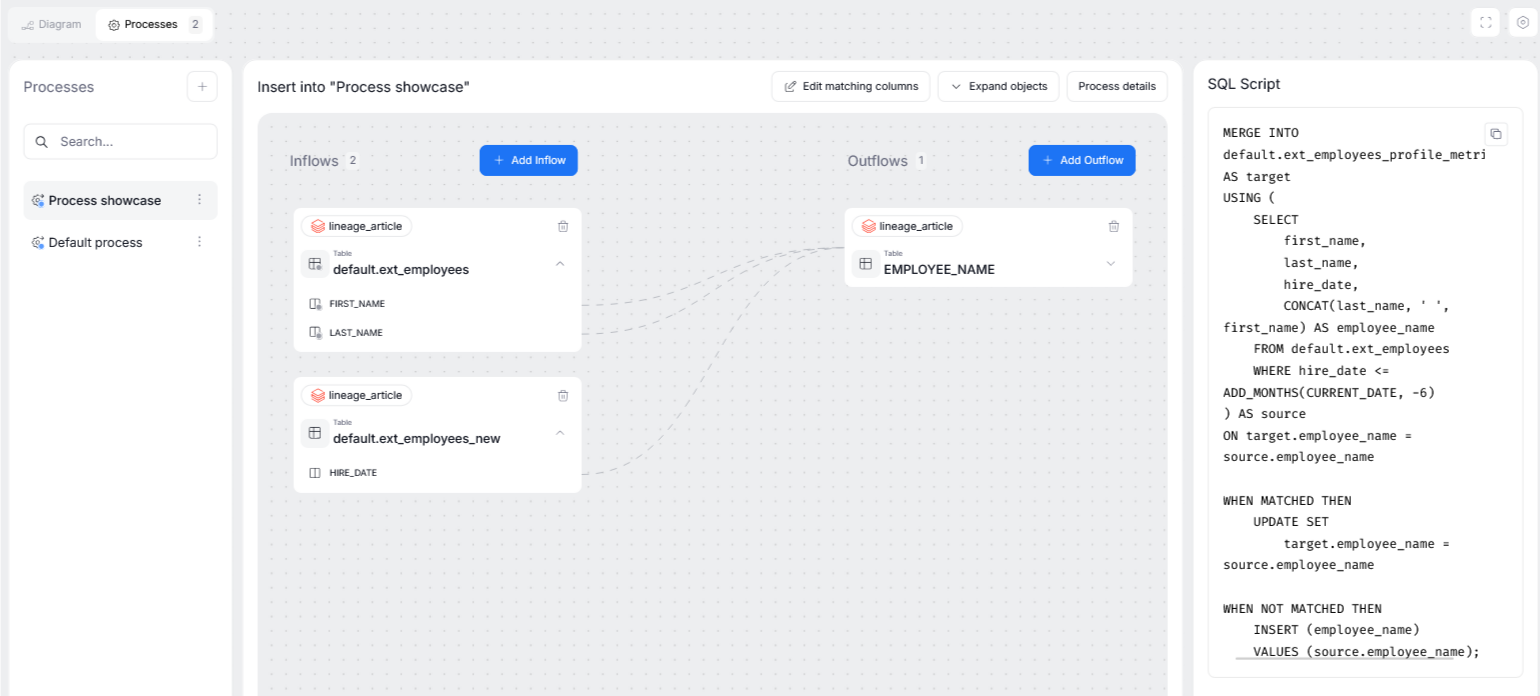Click the Add Outflow button

coord(1082,160)
